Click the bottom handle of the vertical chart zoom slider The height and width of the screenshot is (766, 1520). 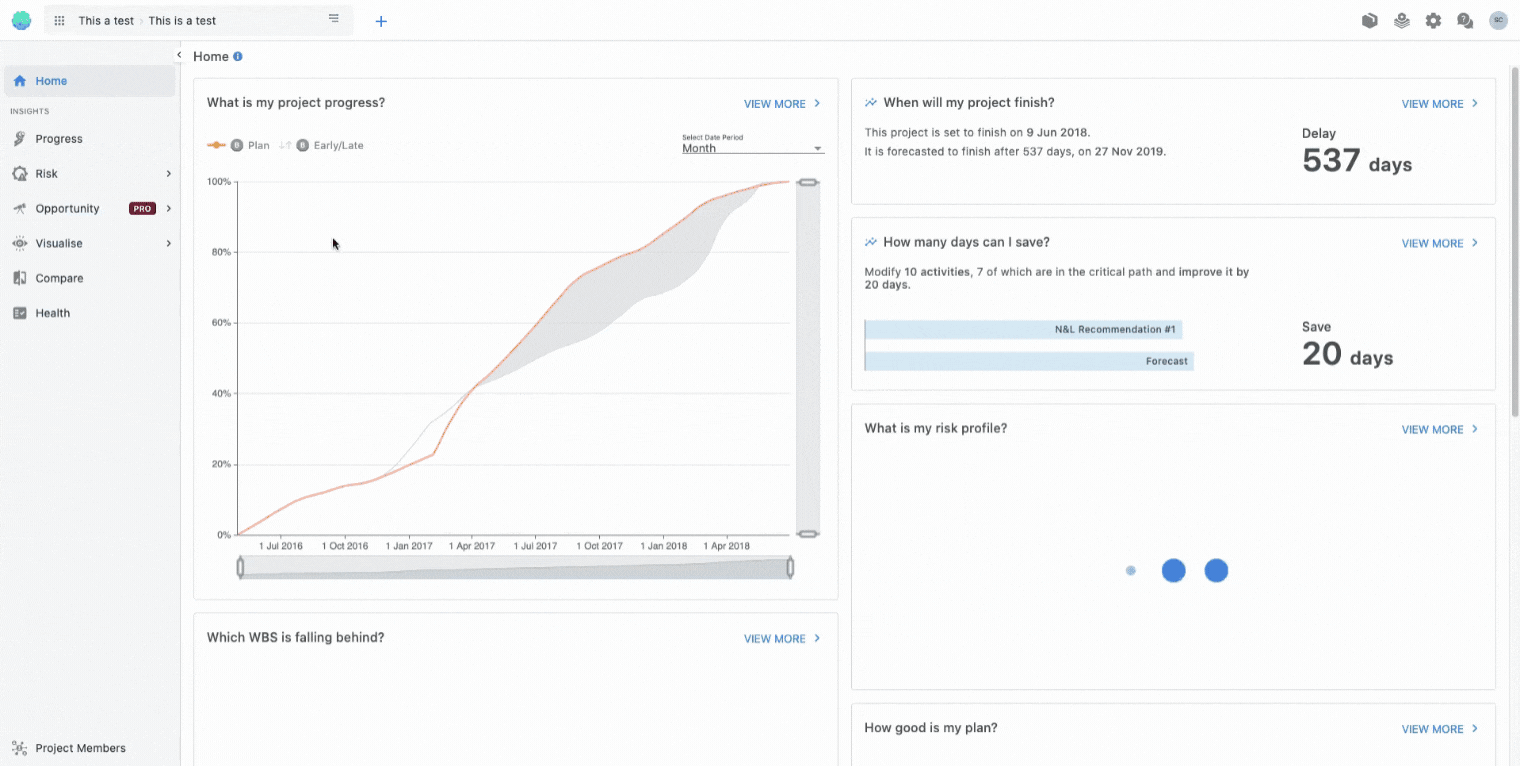point(808,534)
